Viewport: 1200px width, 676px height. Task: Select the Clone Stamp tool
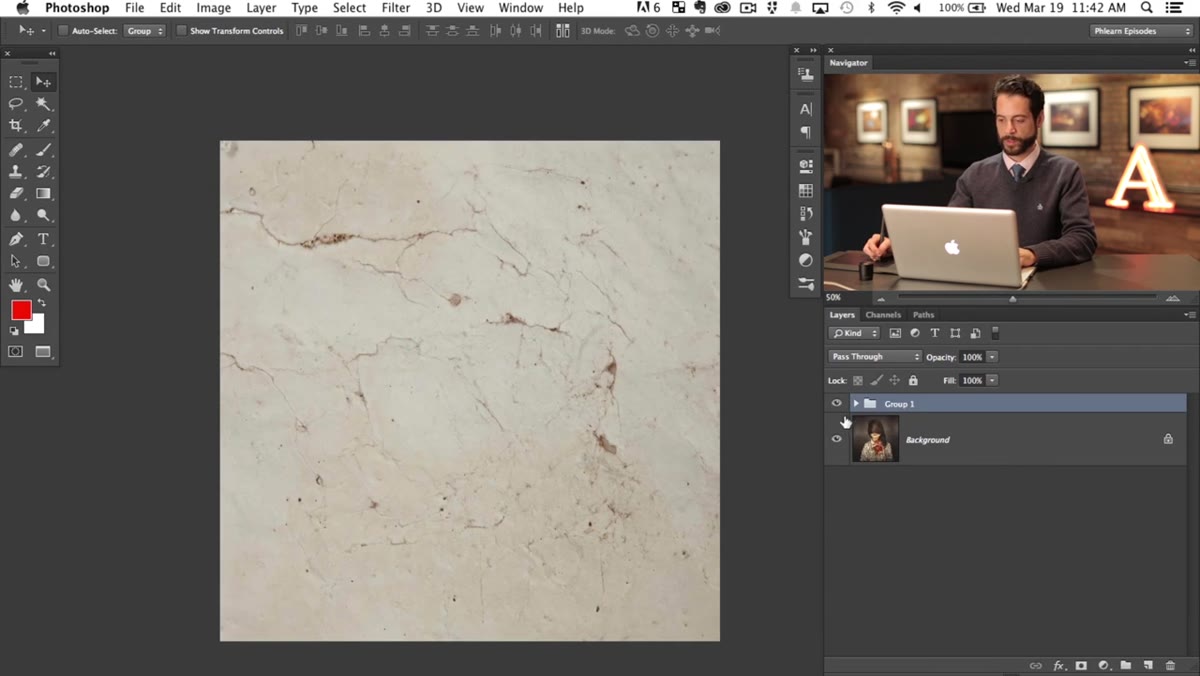click(x=16, y=172)
